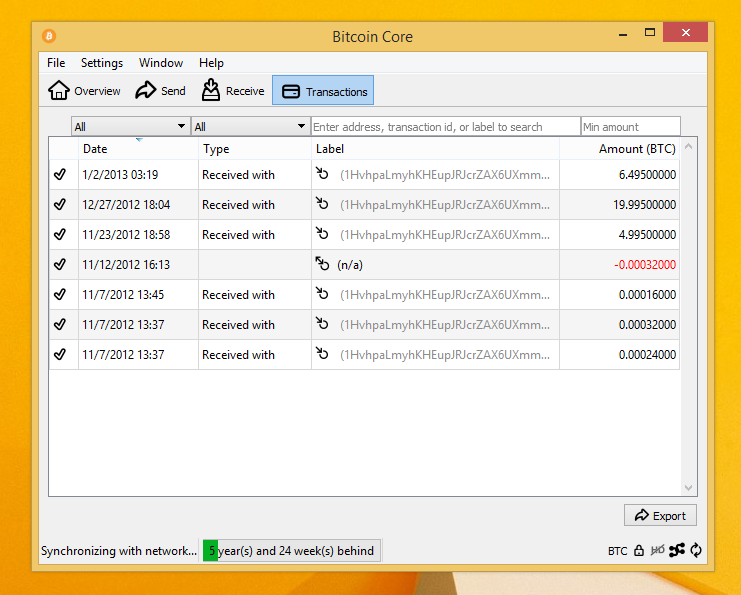Click Received with in 12/27/2012 row
The width and height of the screenshot is (741, 595).
coord(238,205)
